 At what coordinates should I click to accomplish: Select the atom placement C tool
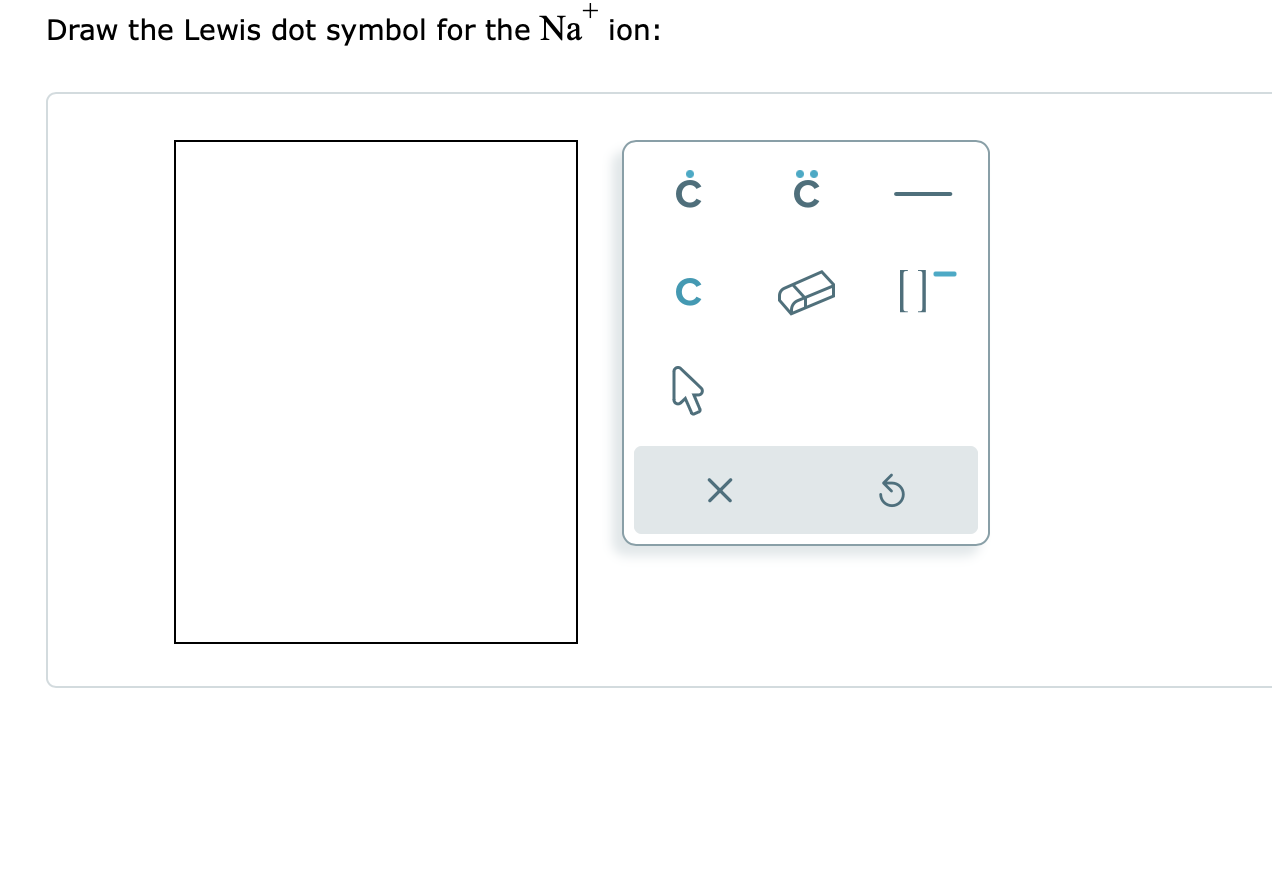(x=688, y=292)
